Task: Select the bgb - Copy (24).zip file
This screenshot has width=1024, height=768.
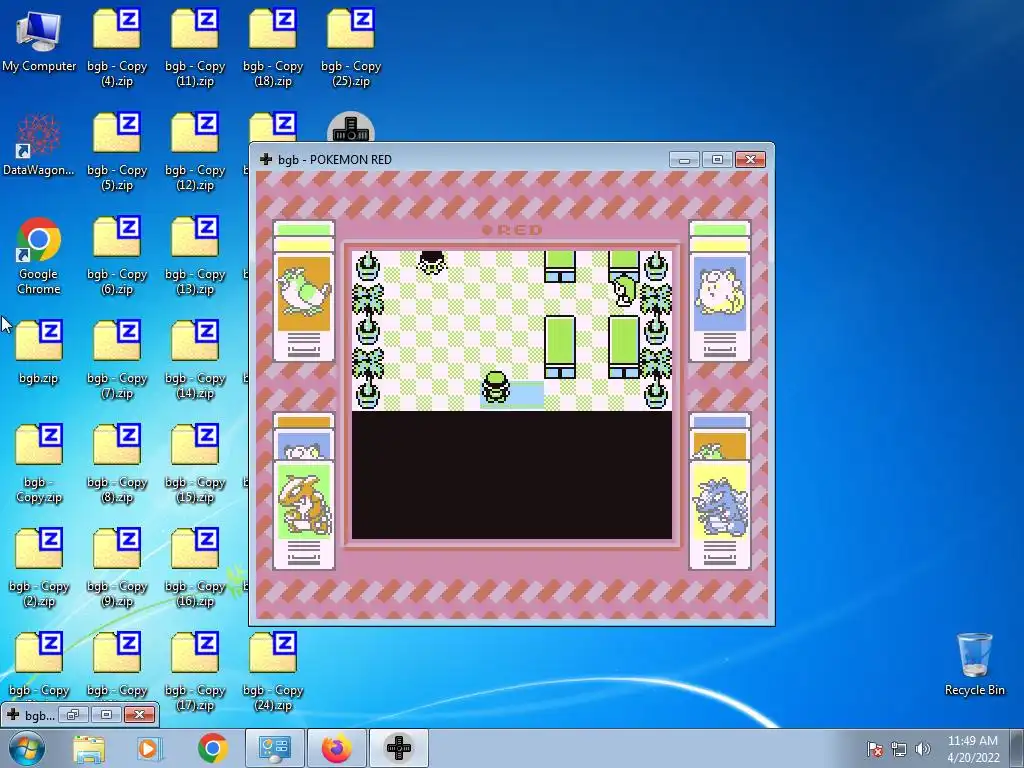Action: (x=273, y=671)
